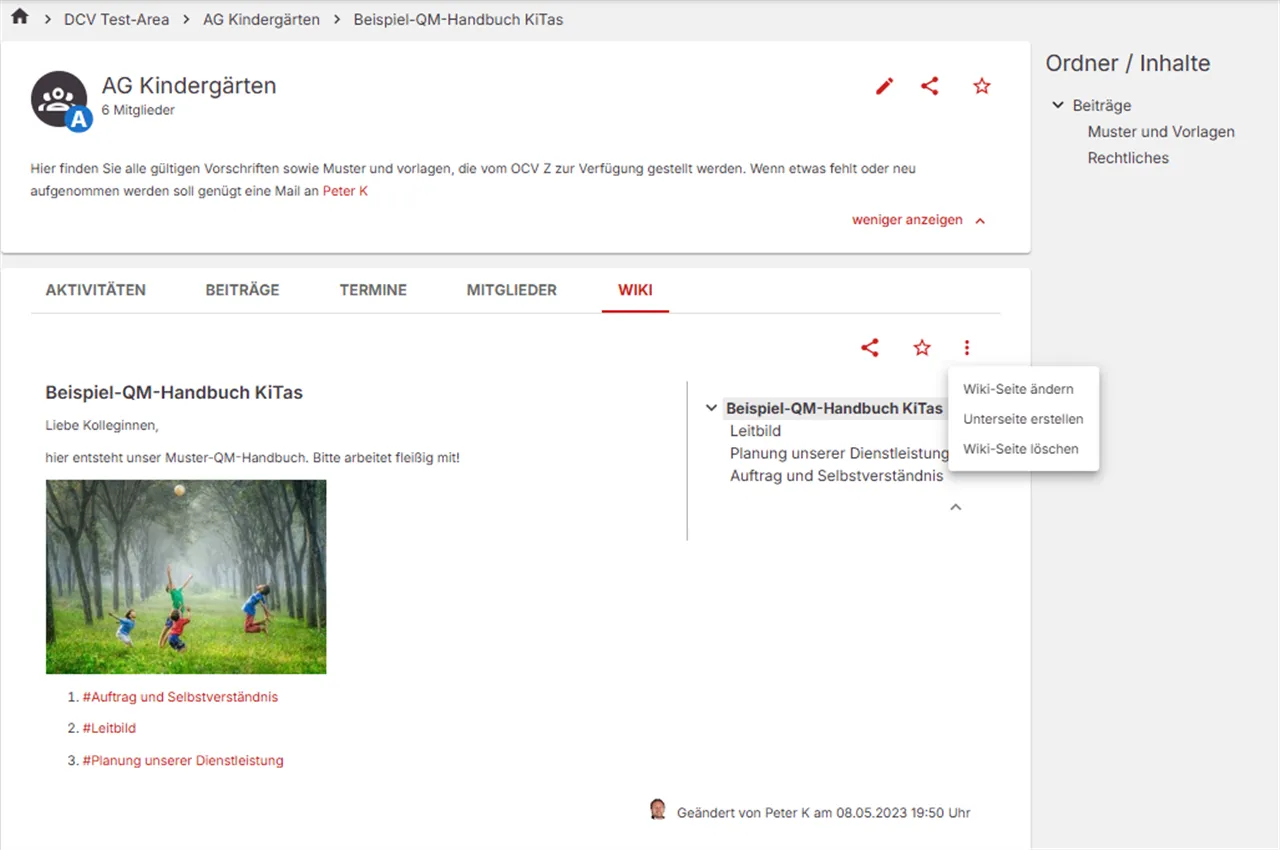The height and width of the screenshot is (850, 1280).
Task: Select the Wiki tab
Action: [635, 290]
